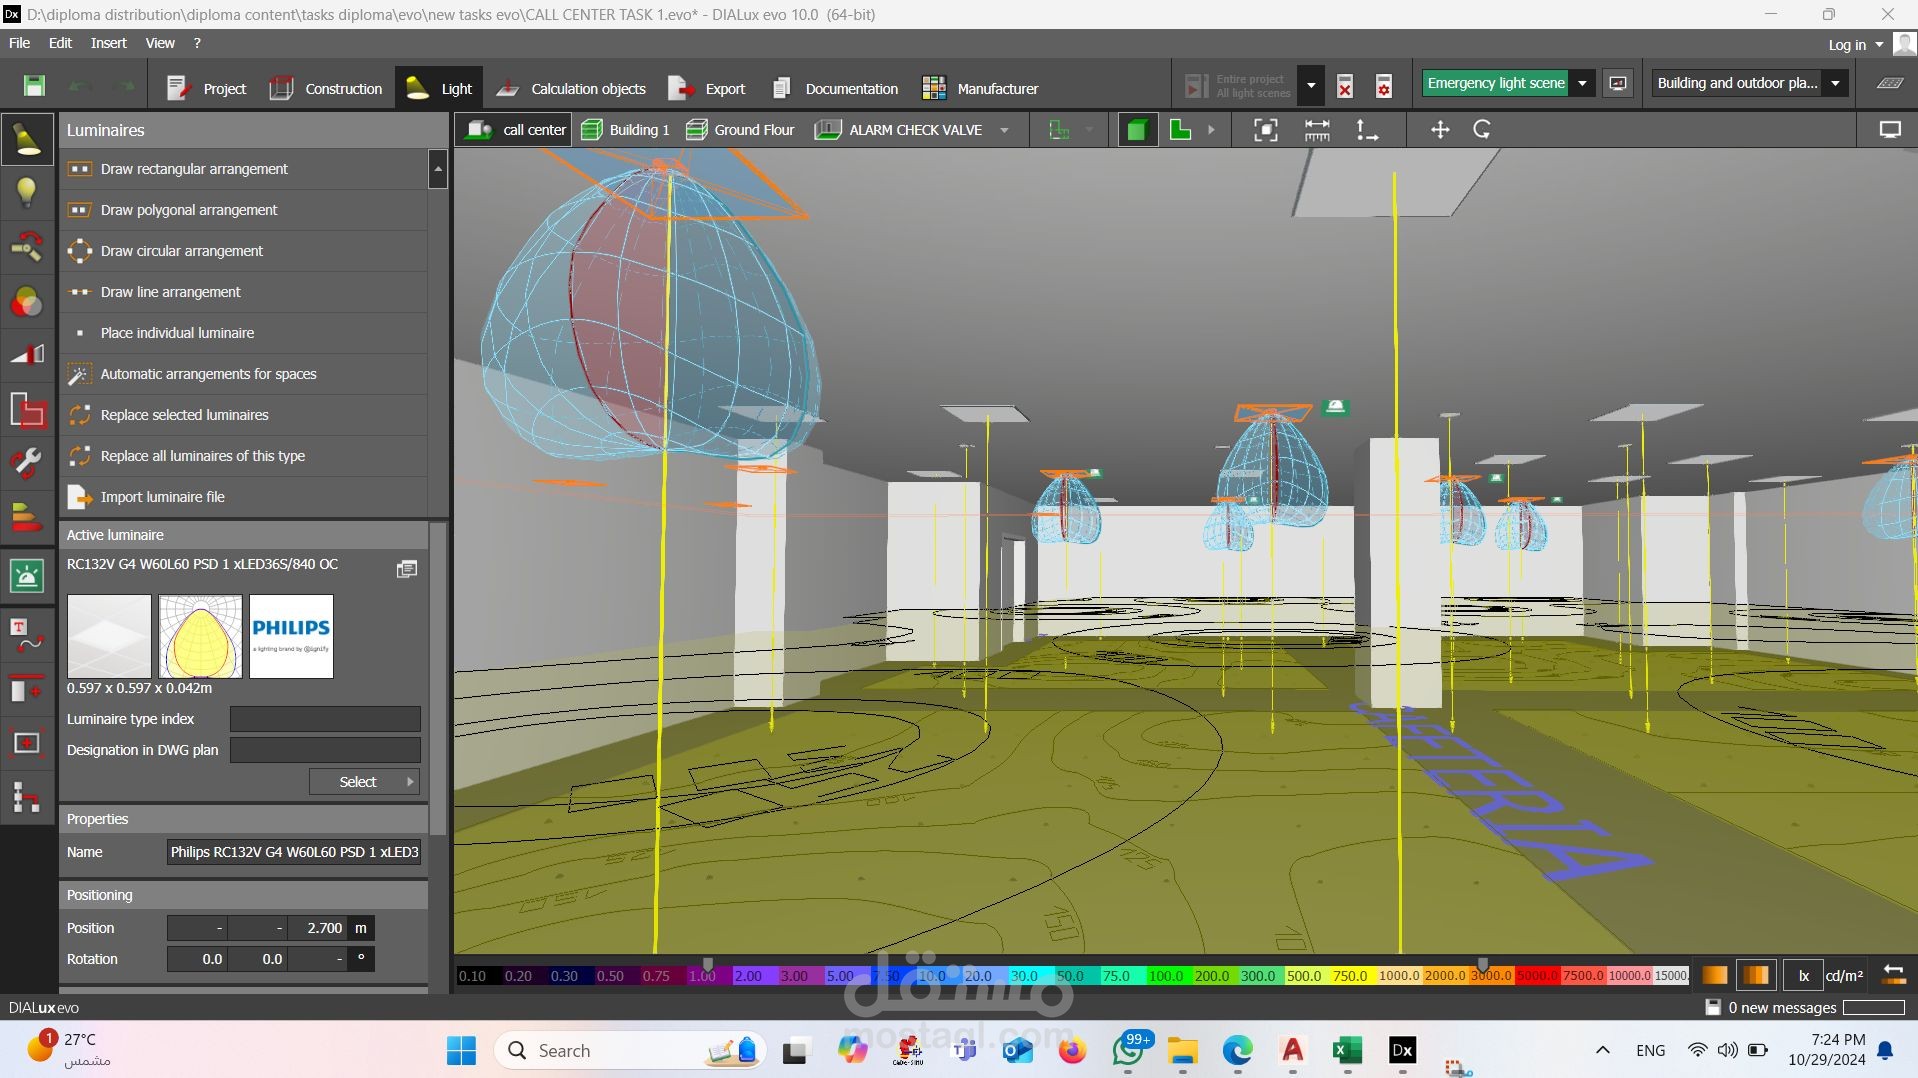Click the Import luminaire file icon
Screen dimensions: 1918x1078
point(79,497)
